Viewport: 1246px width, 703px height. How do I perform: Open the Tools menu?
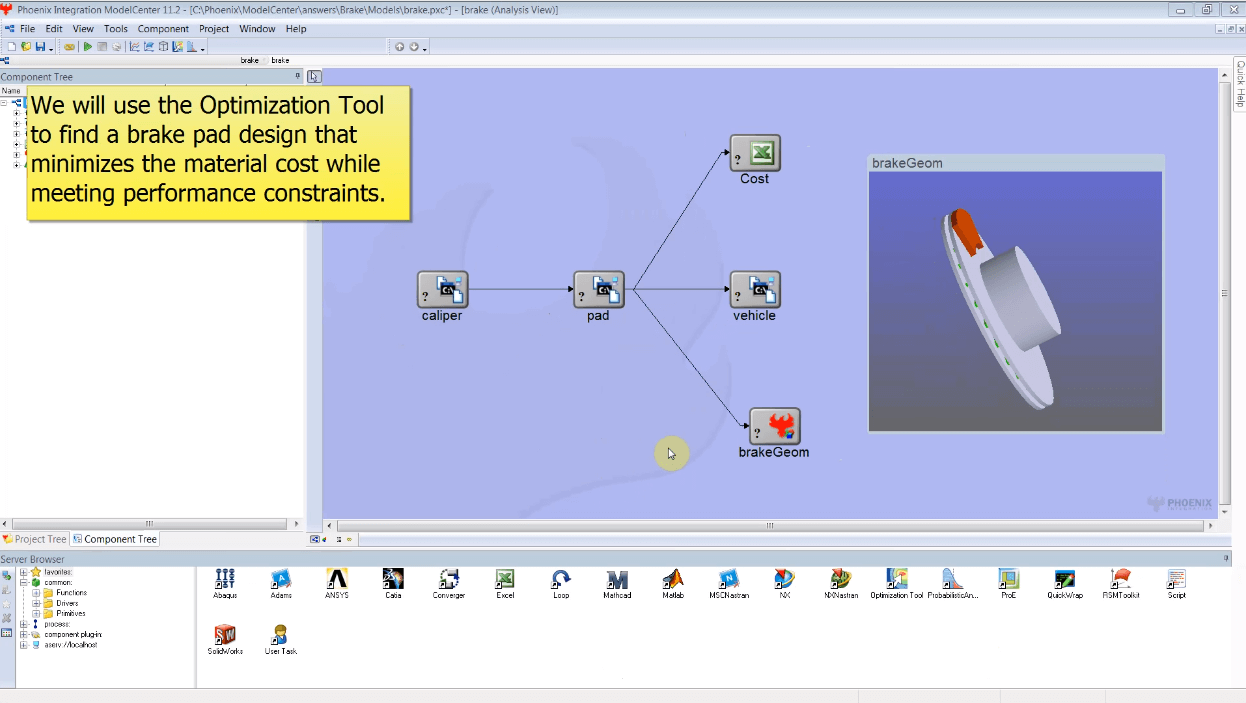pos(116,29)
